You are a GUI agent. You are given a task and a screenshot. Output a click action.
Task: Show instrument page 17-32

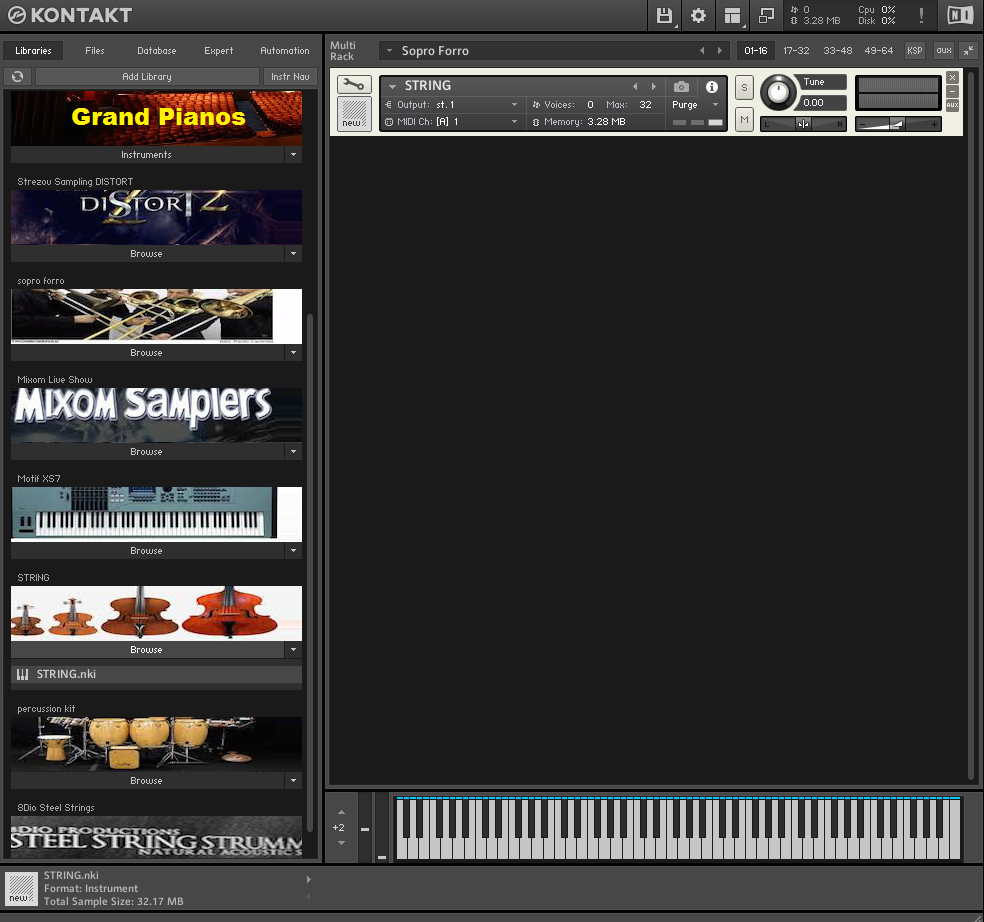(x=796, y=51)
